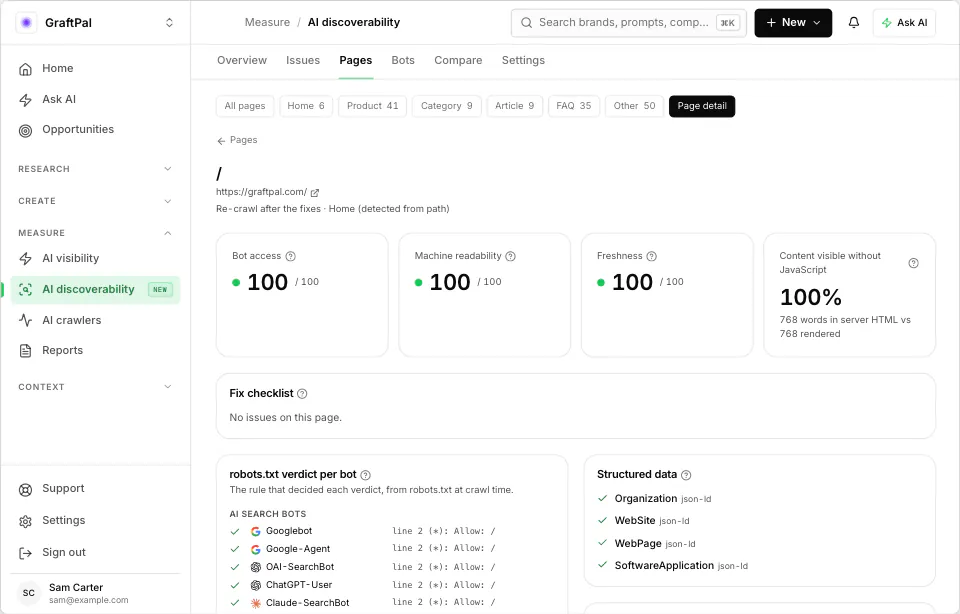Click the Opportunities target icon
The height and width of the screenshot is (614, 960).
25,130
